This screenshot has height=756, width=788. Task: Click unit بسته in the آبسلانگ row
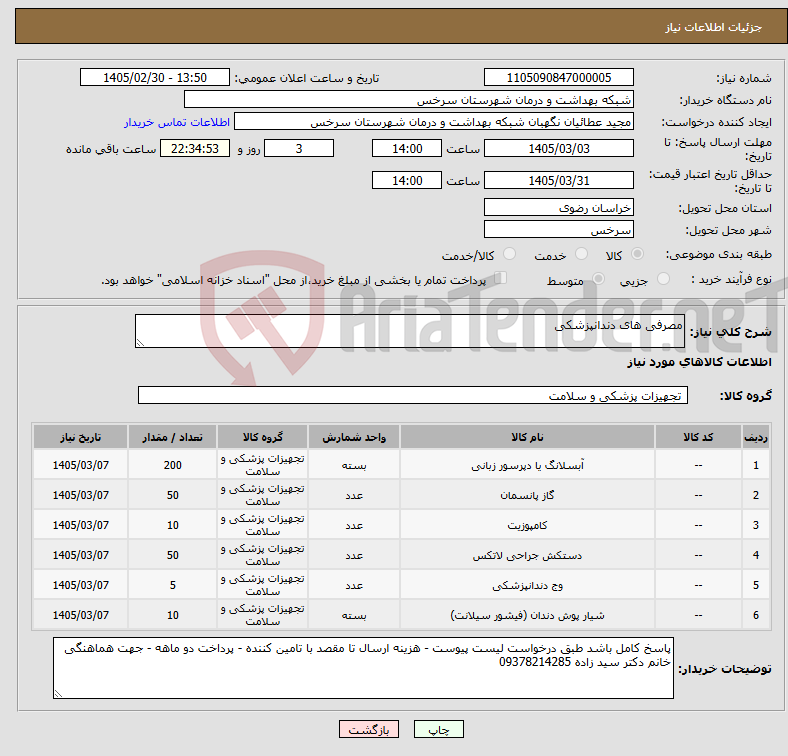coord(354,465)
